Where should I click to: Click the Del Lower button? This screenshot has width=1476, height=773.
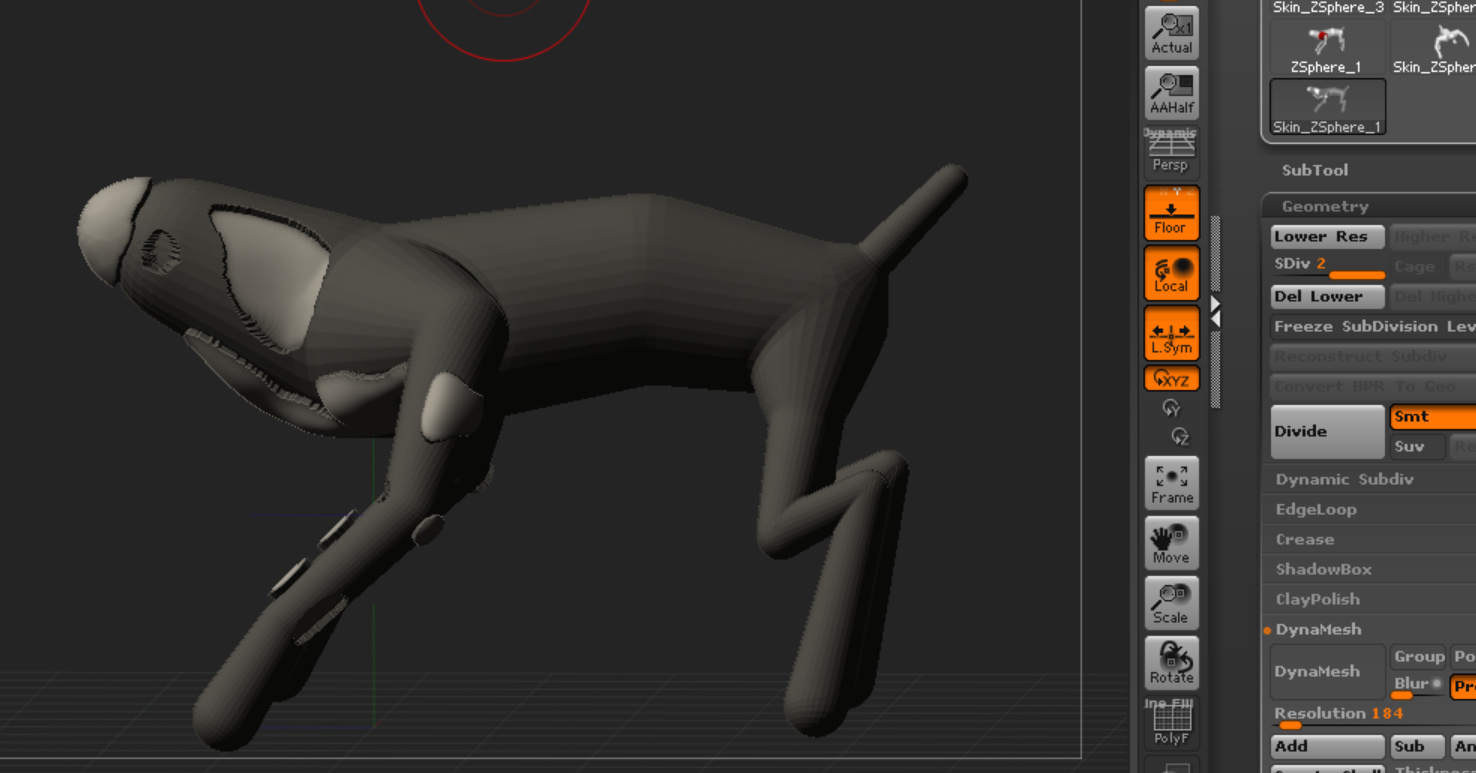pos(1328,296)
